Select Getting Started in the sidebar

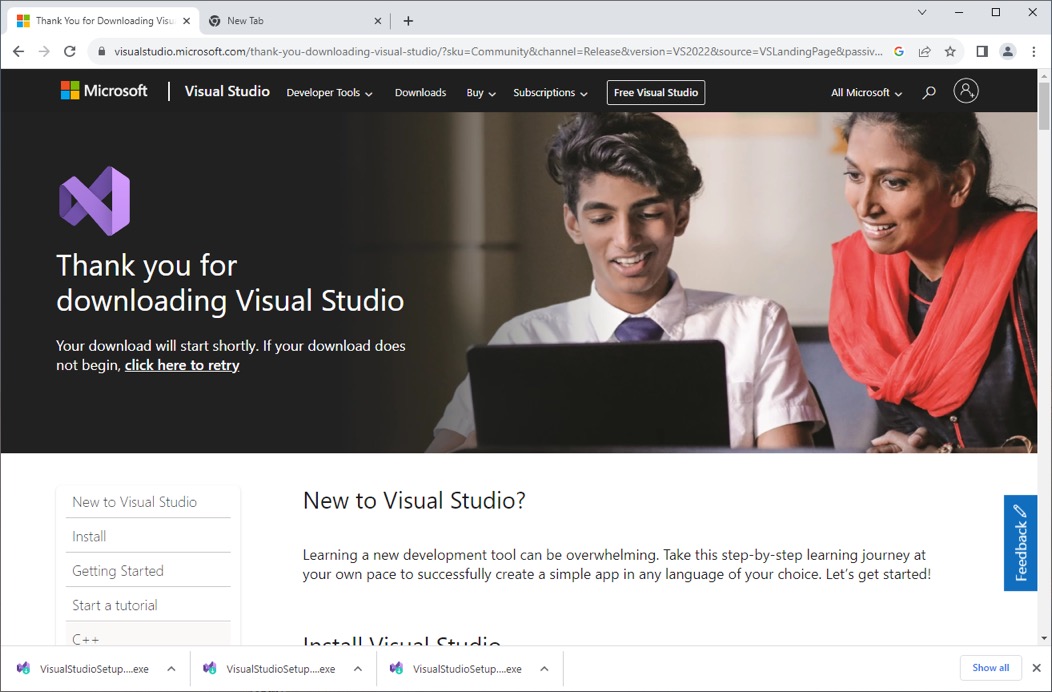pos(118,571)
